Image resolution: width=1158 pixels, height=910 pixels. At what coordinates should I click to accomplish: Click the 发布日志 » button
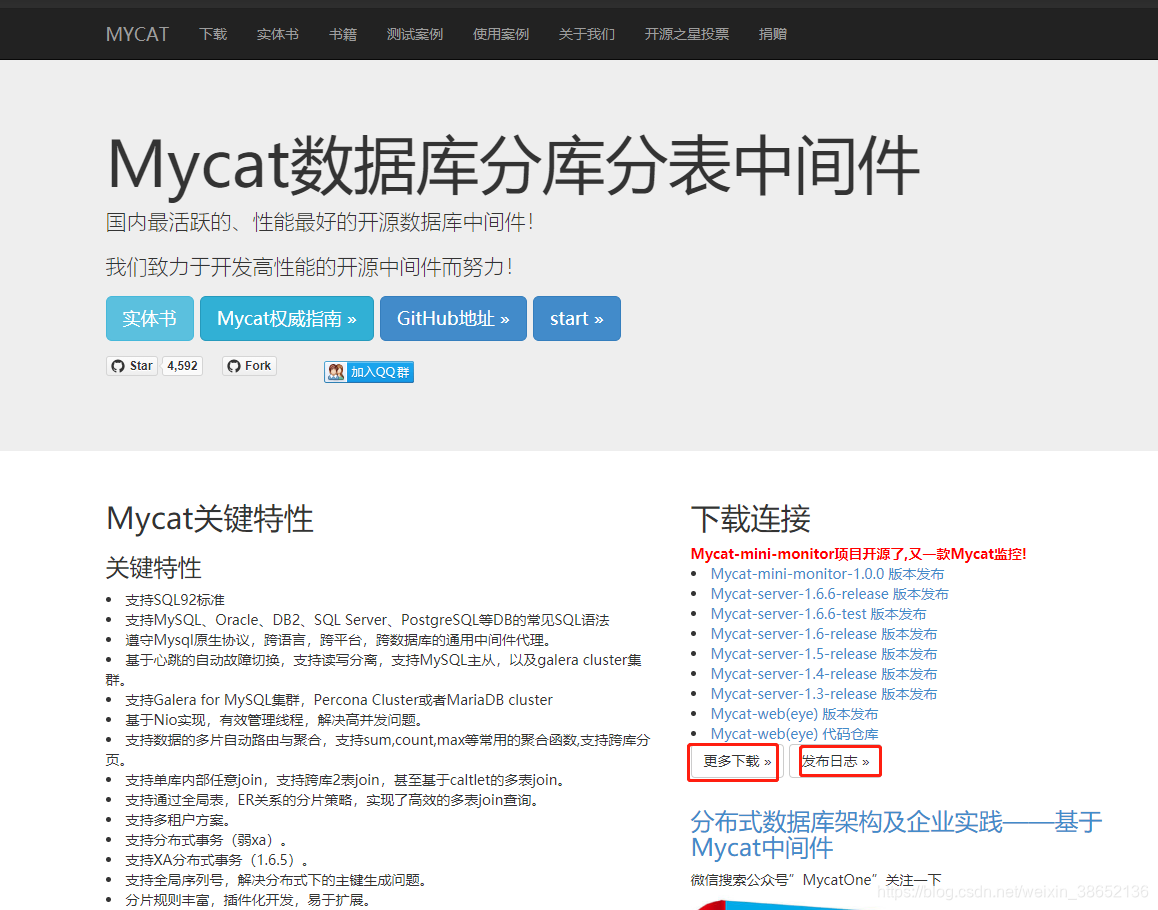coord(835,762)
